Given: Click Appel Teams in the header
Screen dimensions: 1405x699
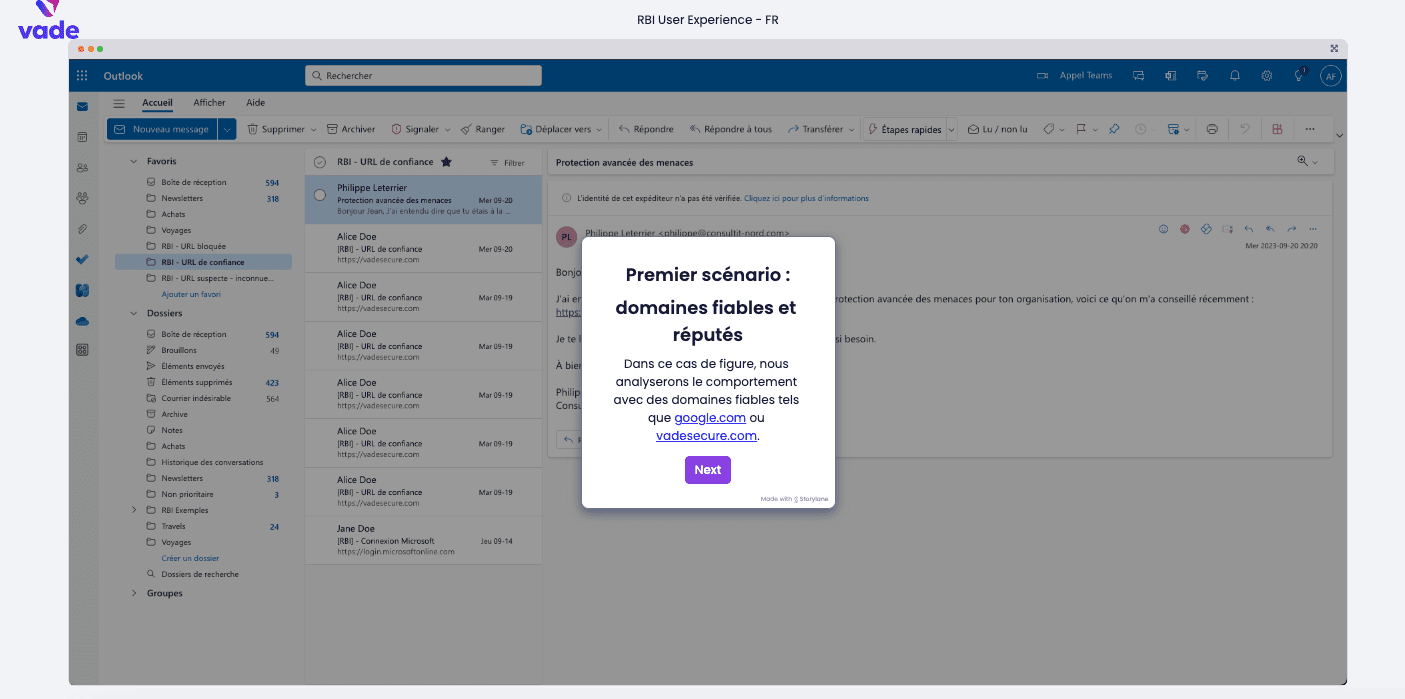Looking at the screenshot, I should [x=1075, y=76].
